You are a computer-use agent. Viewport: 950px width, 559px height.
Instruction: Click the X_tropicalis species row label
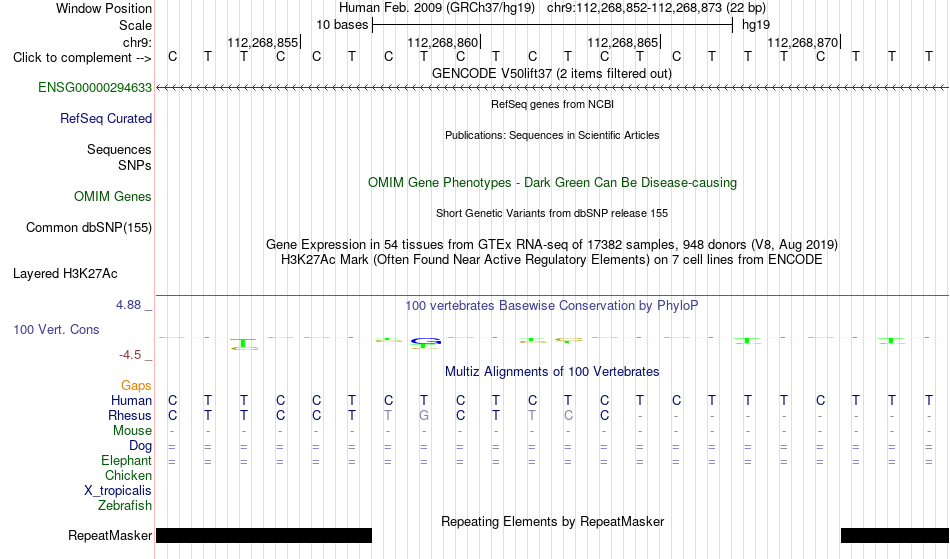pos(118,491)
